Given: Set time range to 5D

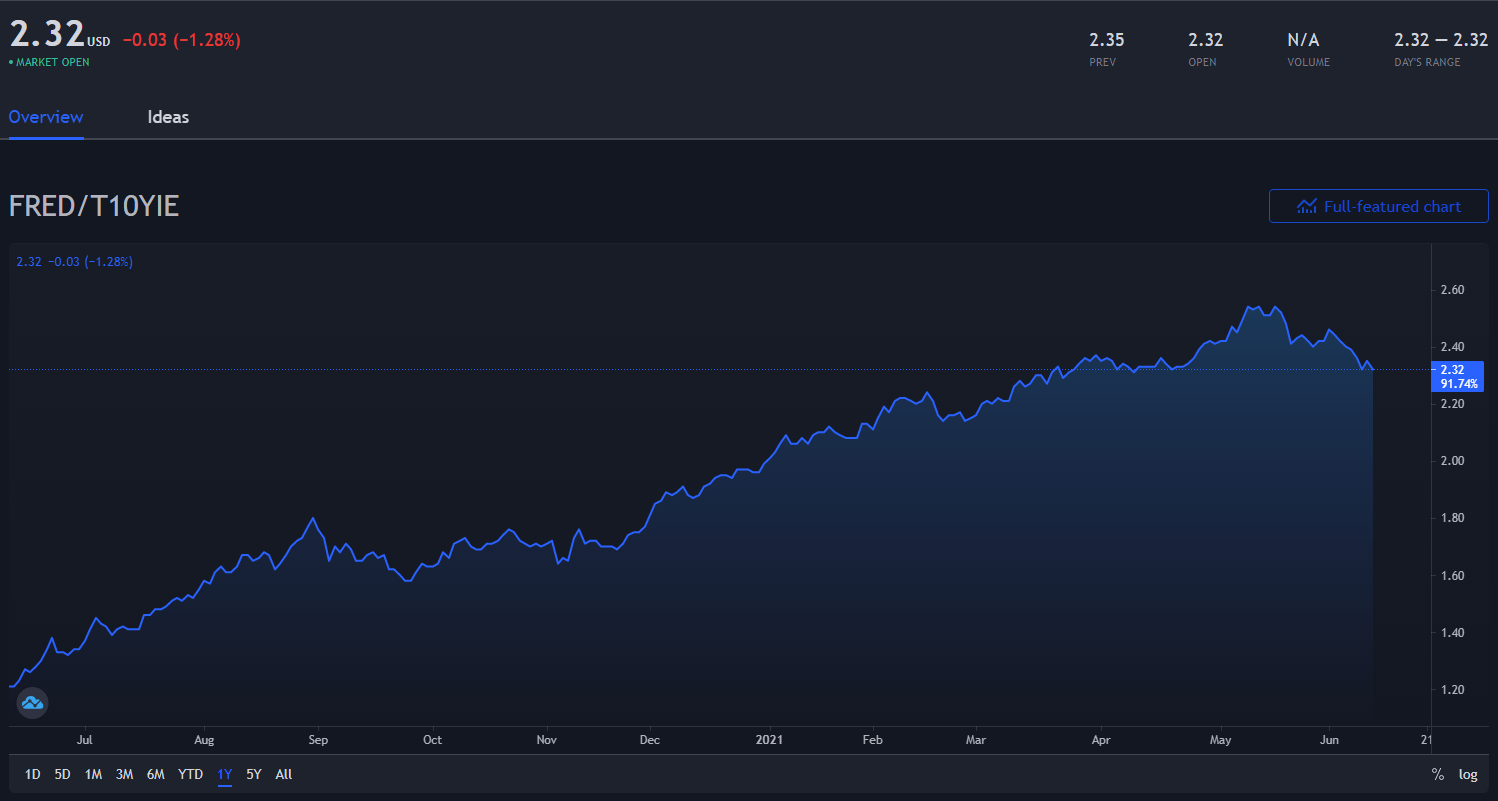Looking at the screenshot, I should tap(62, 774).
